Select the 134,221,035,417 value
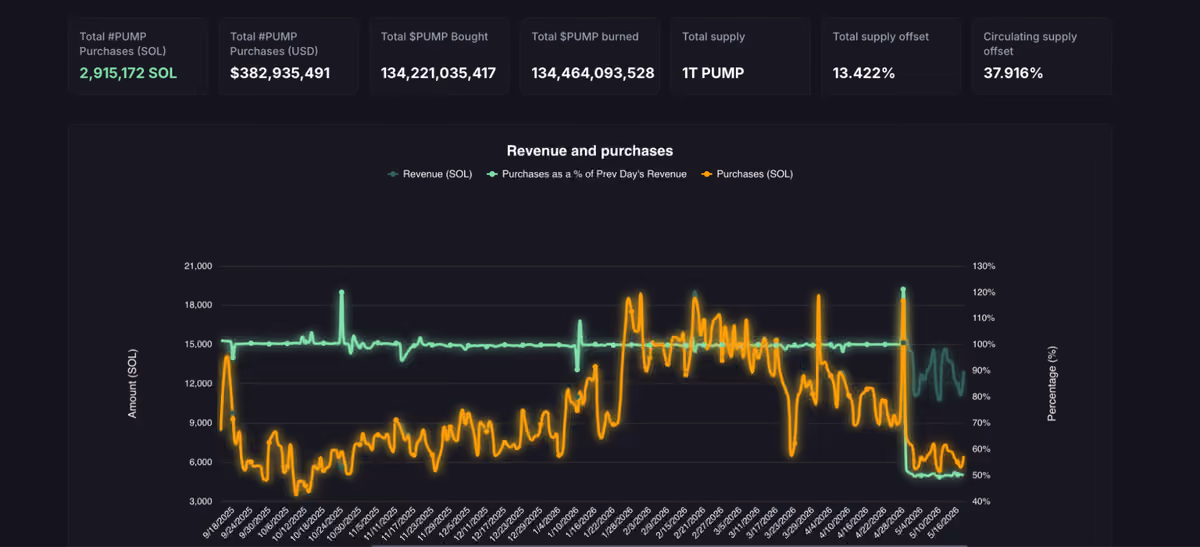1200x547 pixels. coord(438,73)
